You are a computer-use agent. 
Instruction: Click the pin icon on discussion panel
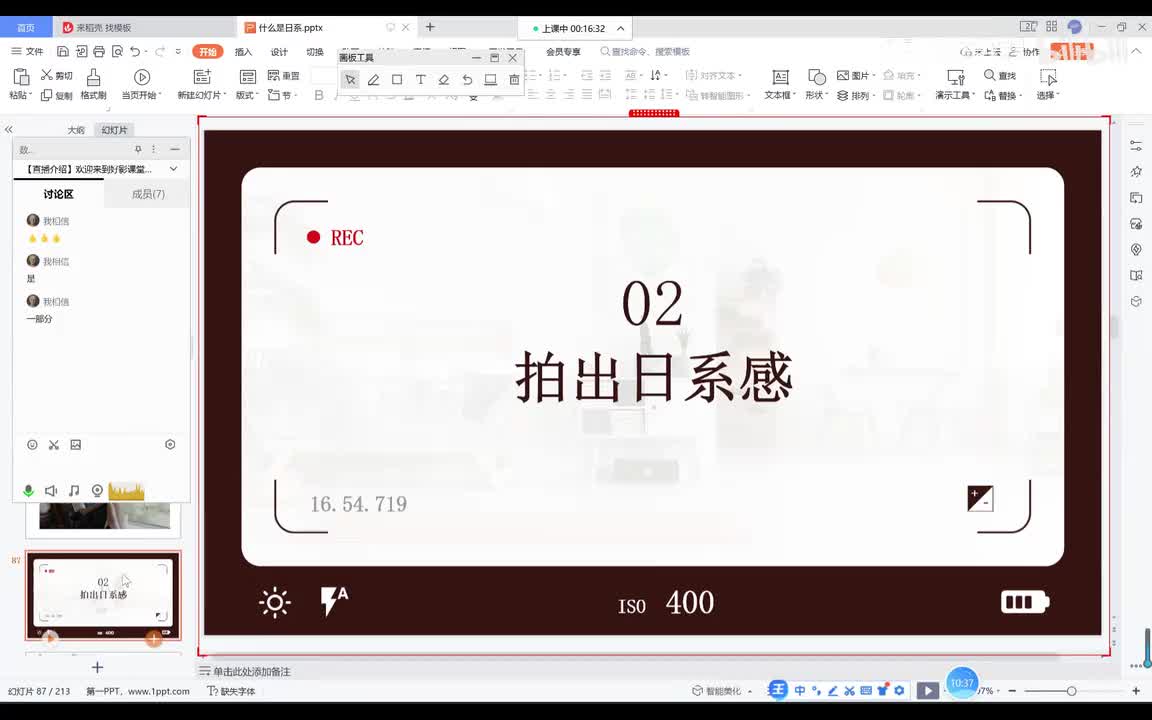137,149
